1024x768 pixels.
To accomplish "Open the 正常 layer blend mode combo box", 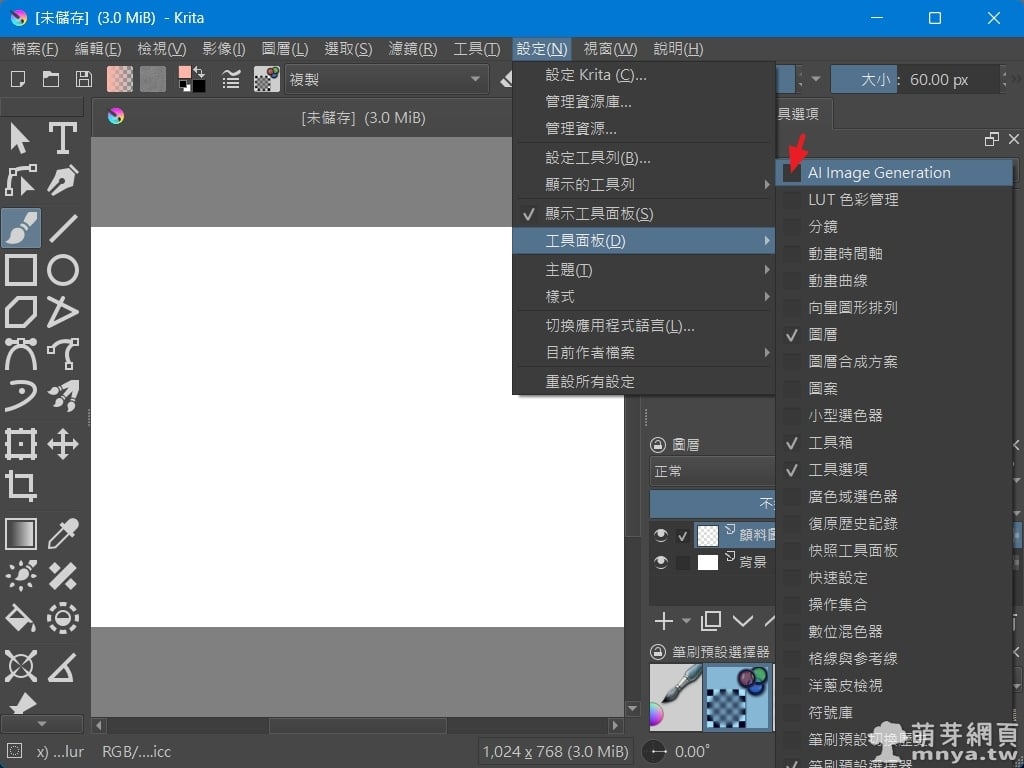I will point(710,471).
